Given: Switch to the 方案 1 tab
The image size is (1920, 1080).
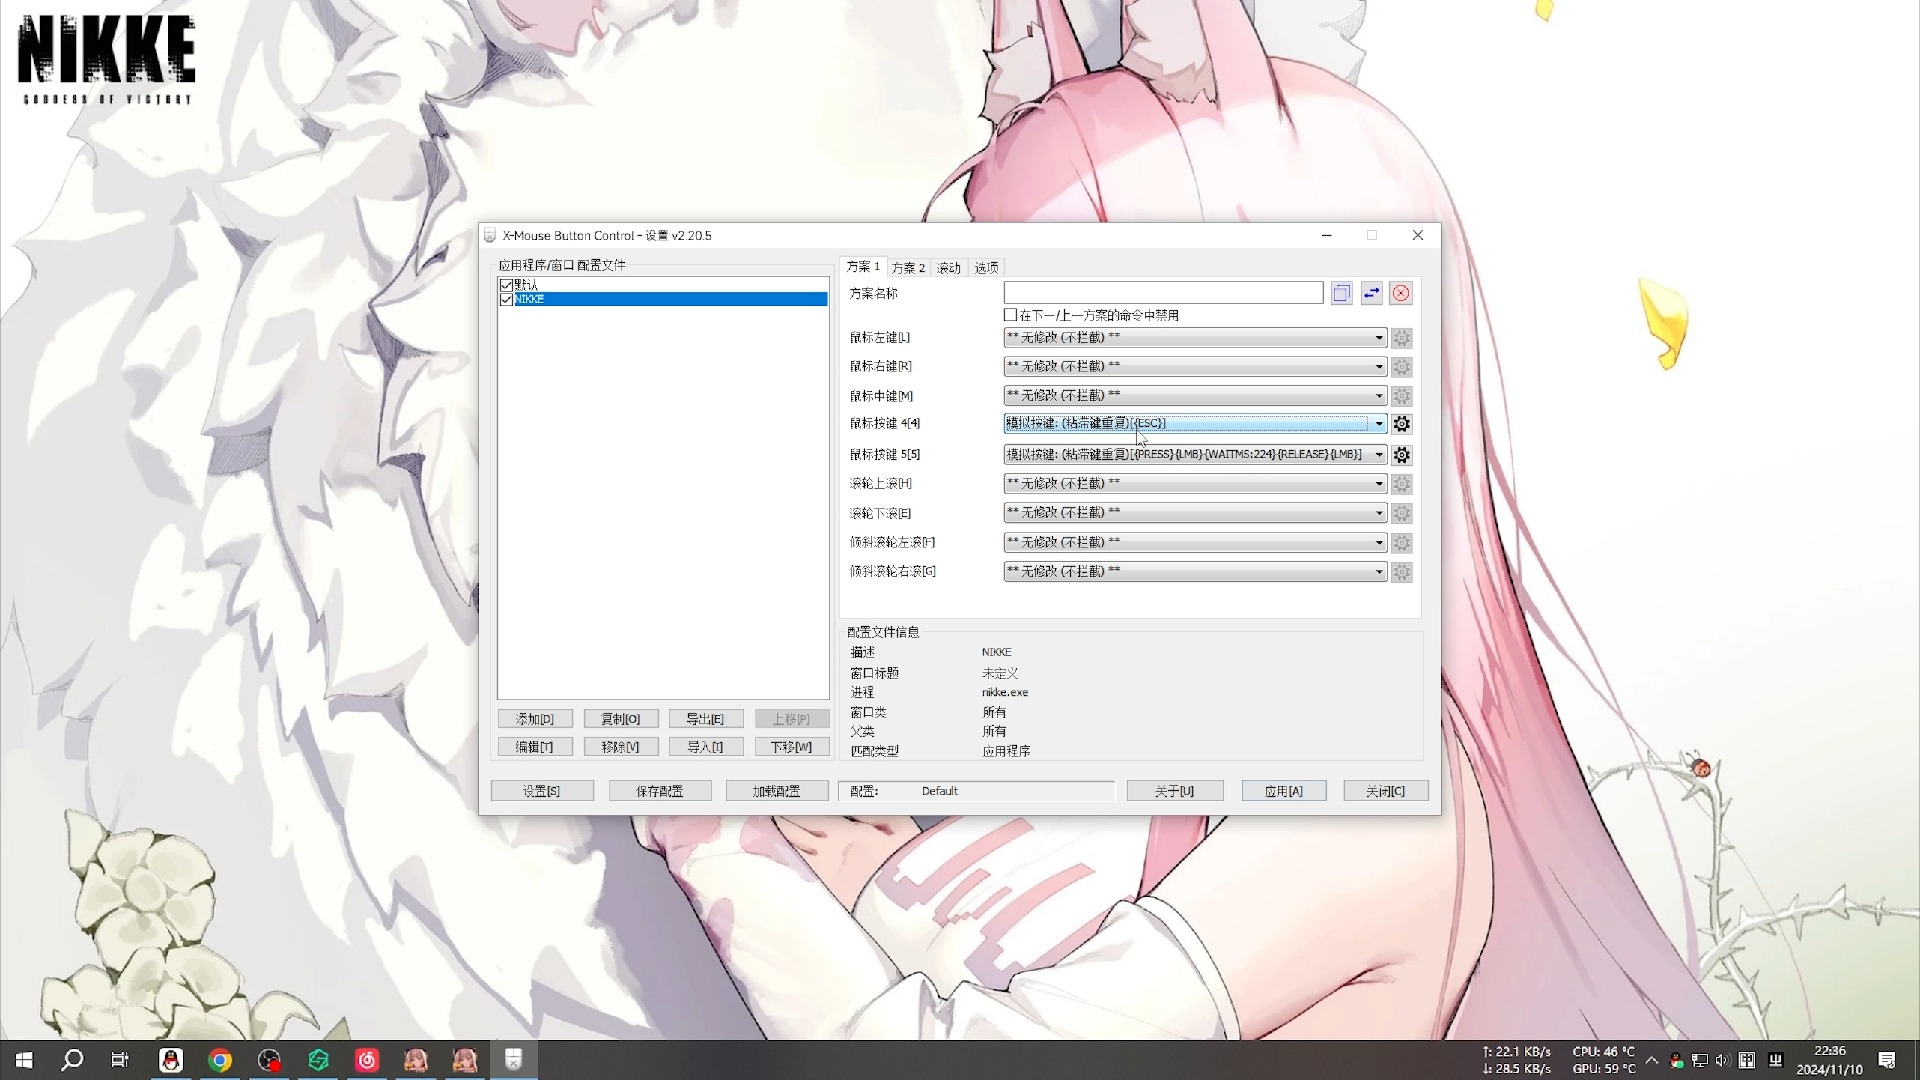Looking at the screenshot, I should [x=863, y=267].
